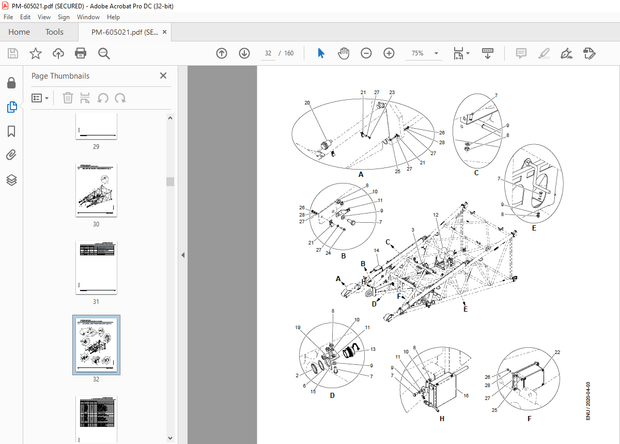Zoom in with the plus button
Screen dimensions: 620x444
389,53
